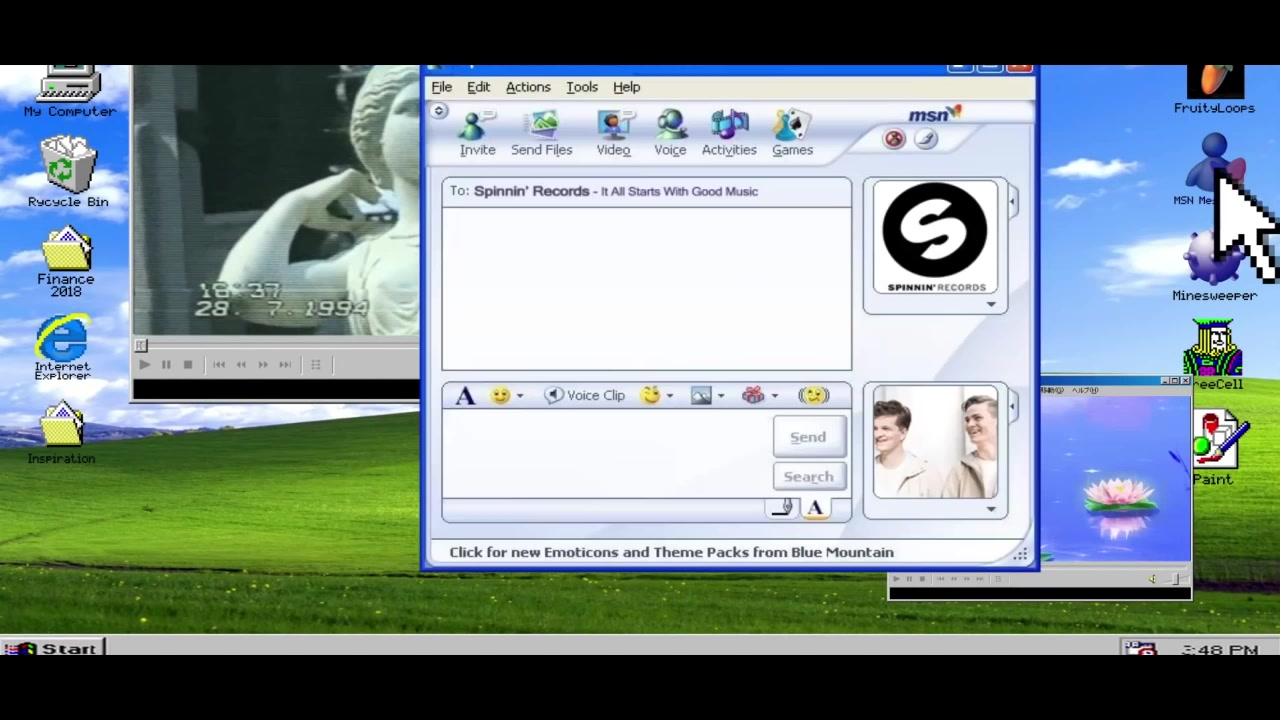The width and height of the screenshot is (1280, 720).
Task: Toggle toolbar menu round arrow button
Action: [x=439, y=111]
